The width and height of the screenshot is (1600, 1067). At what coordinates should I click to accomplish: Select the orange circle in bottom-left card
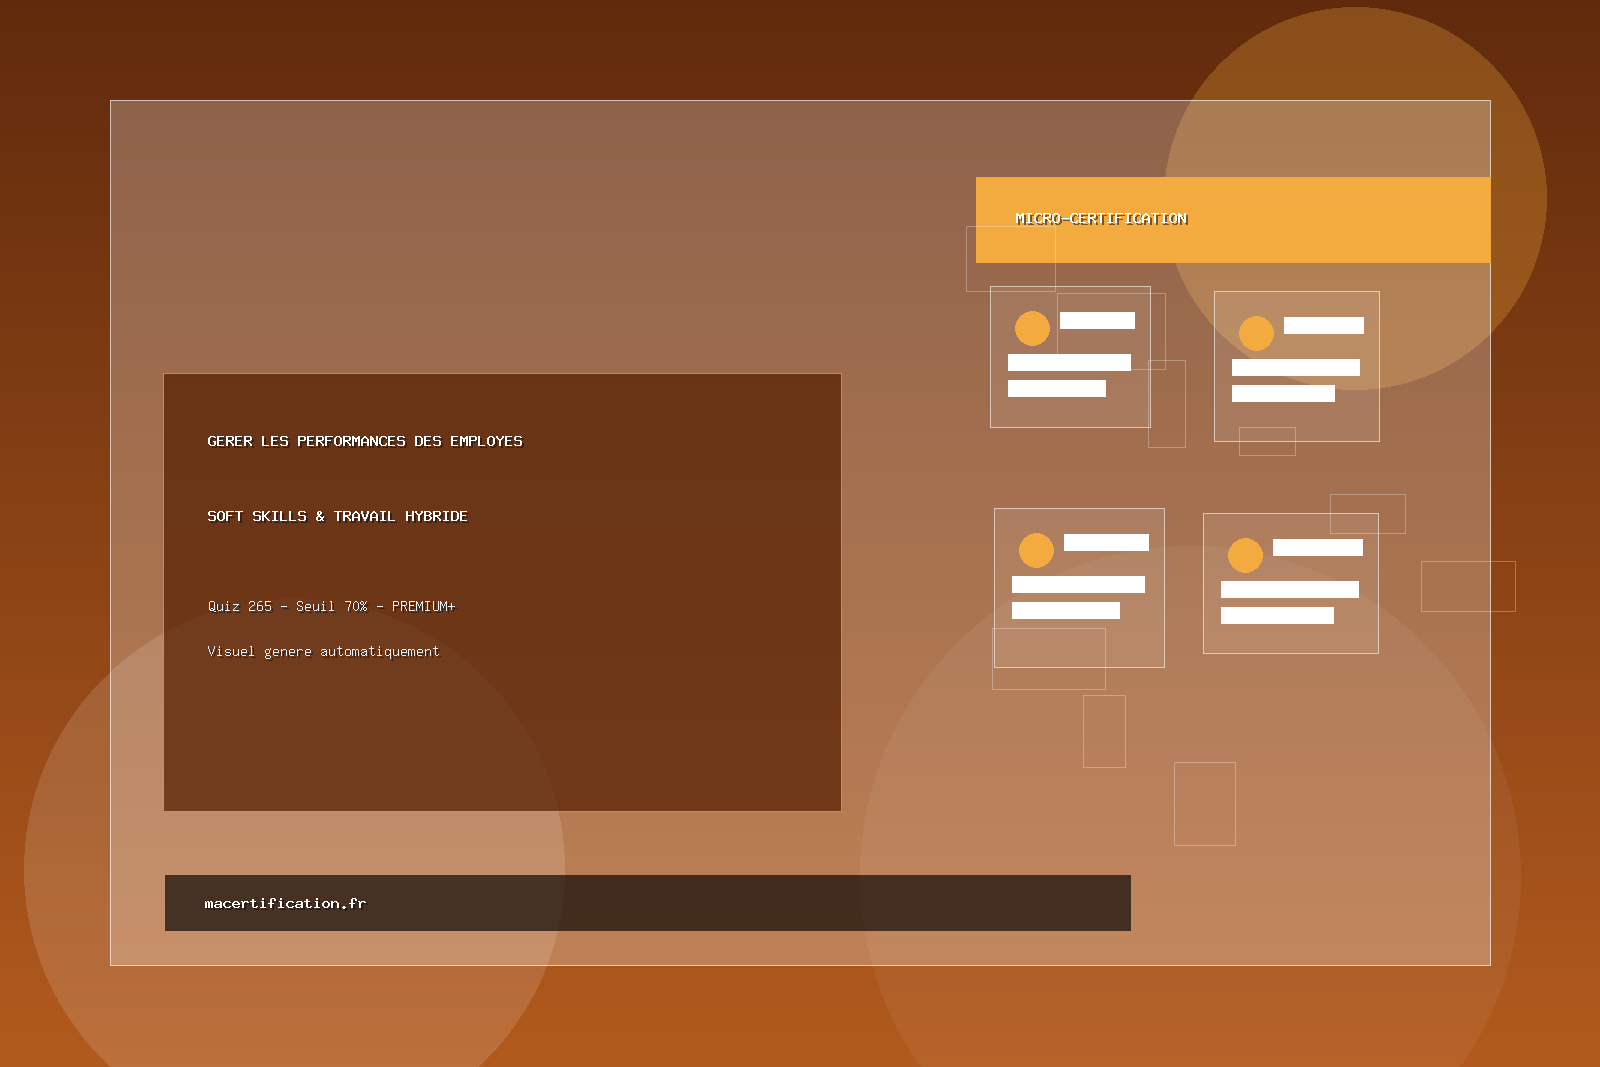pos(1036,550)
